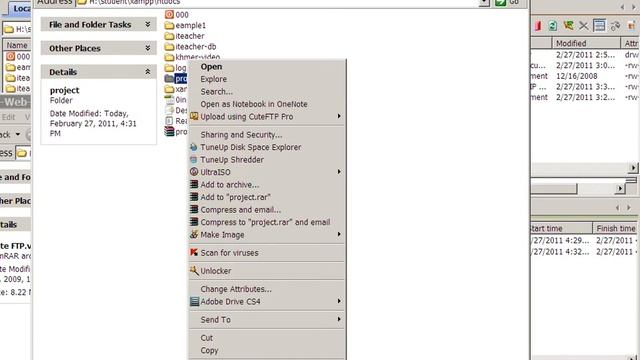Click the list view icon in CuteFTP toolbar
640x360 pixels.
[x=599, y=25]
